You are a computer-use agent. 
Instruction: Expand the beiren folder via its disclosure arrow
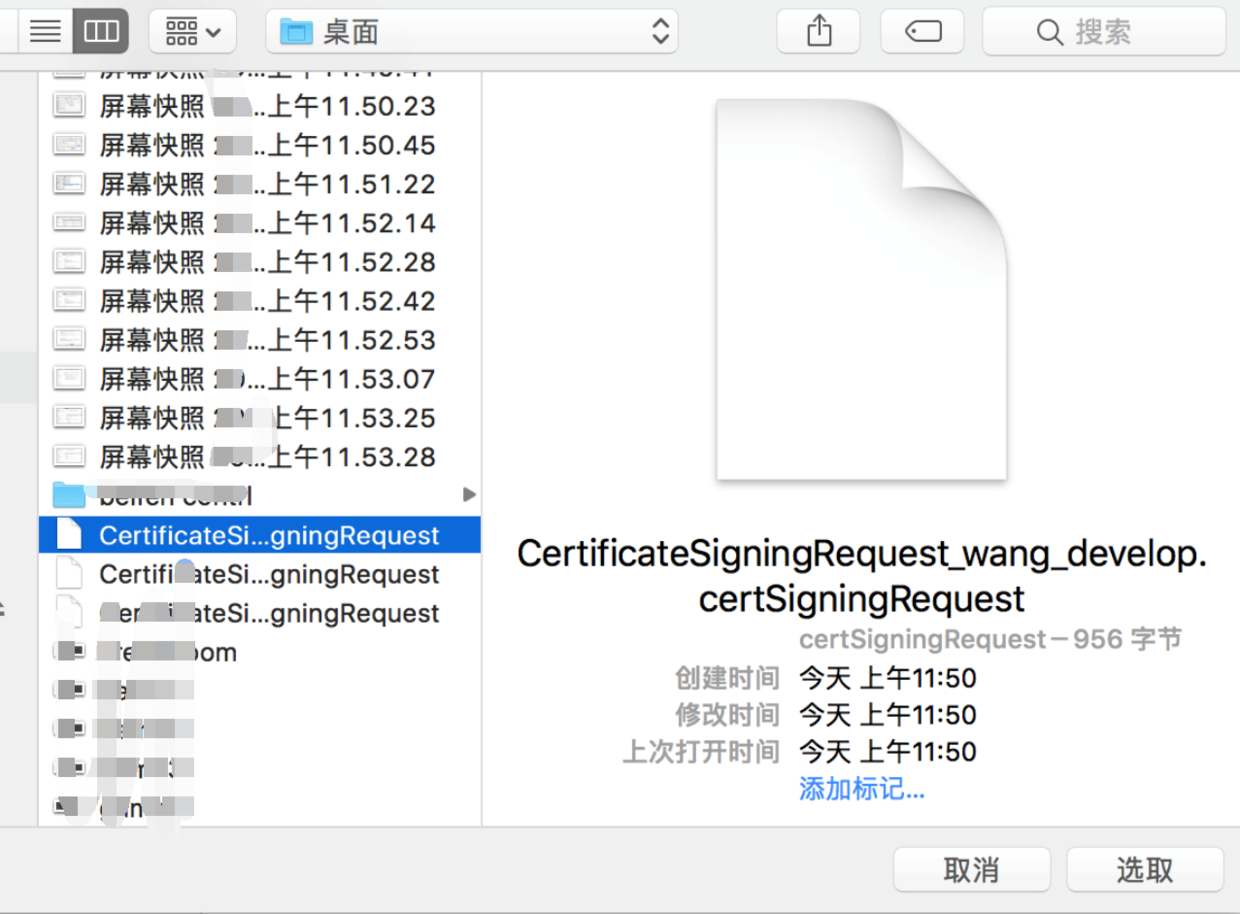coord(469,494)
